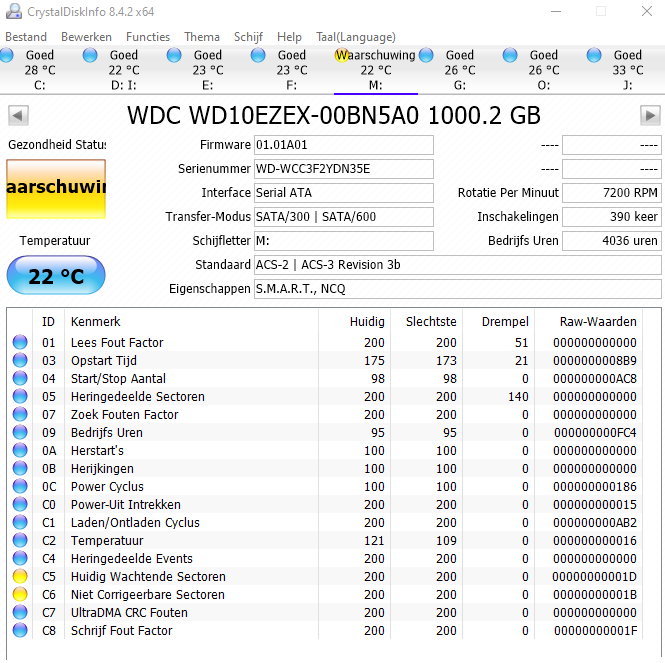Open the Functies menu

point(148,37)
